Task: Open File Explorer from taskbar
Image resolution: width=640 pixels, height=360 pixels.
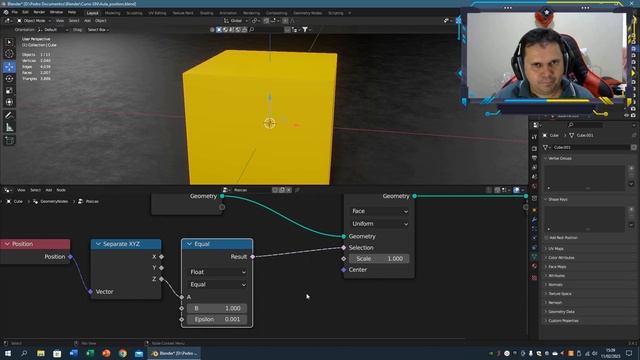Action: point(40,353)
